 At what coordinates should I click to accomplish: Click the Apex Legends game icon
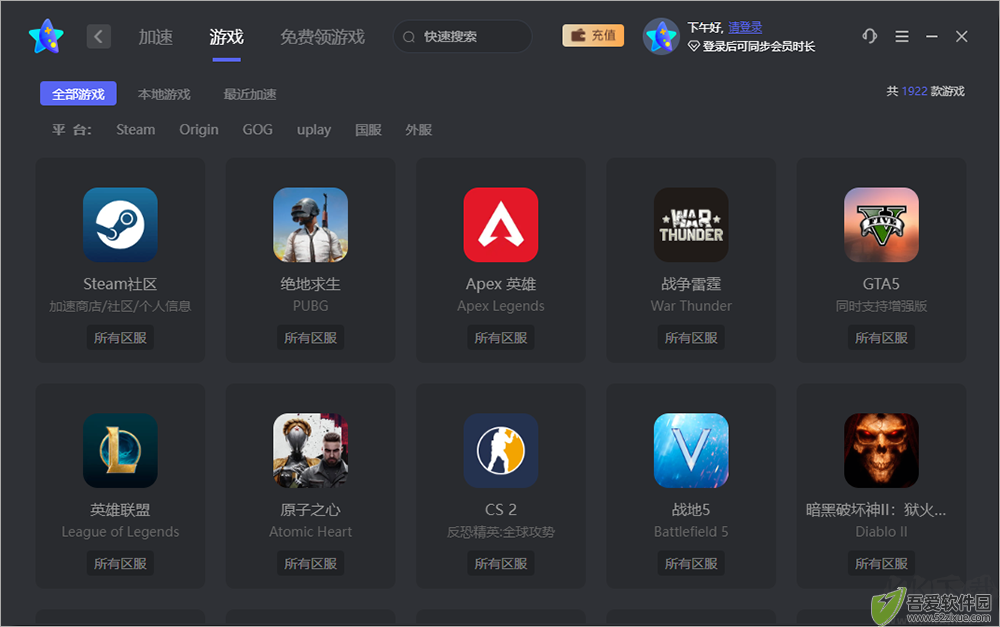coord(501,225)
